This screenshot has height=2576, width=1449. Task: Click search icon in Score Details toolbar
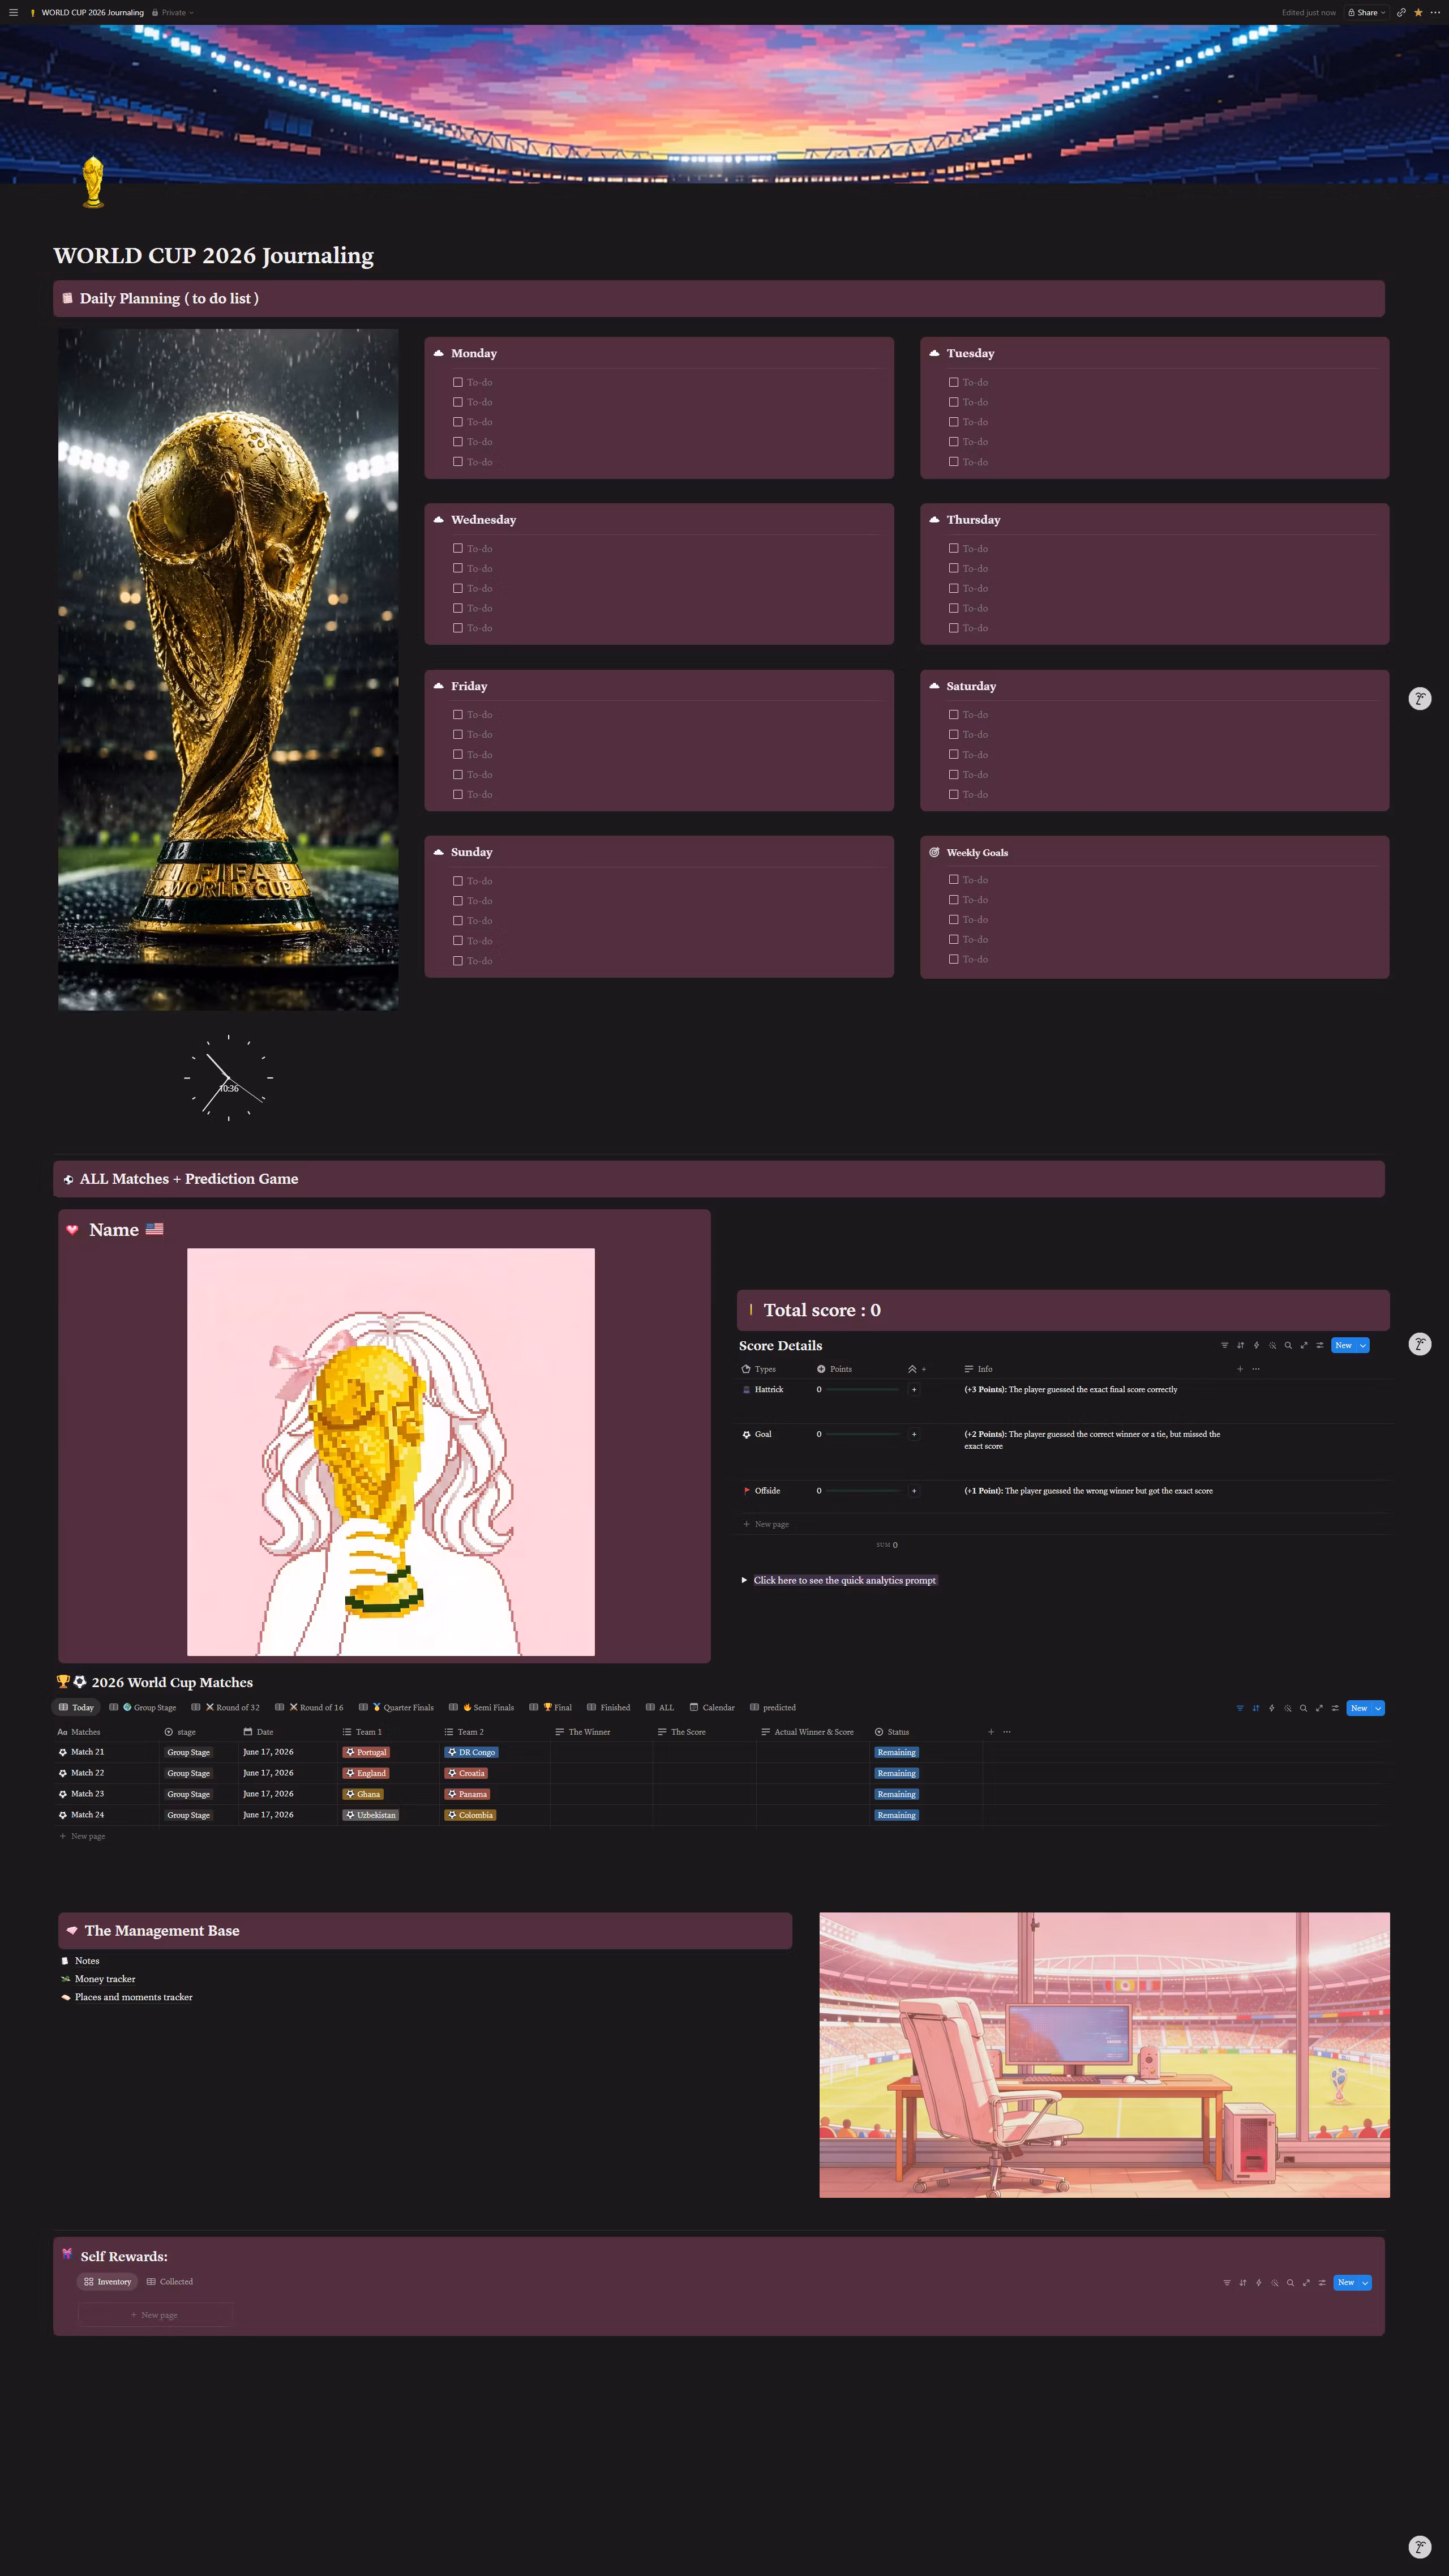point(1288,1346)
